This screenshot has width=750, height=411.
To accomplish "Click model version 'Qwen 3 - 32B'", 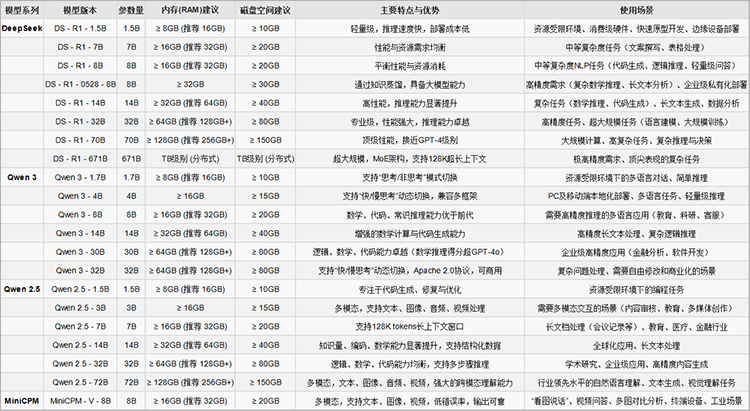I will click(x=80, y=271).
